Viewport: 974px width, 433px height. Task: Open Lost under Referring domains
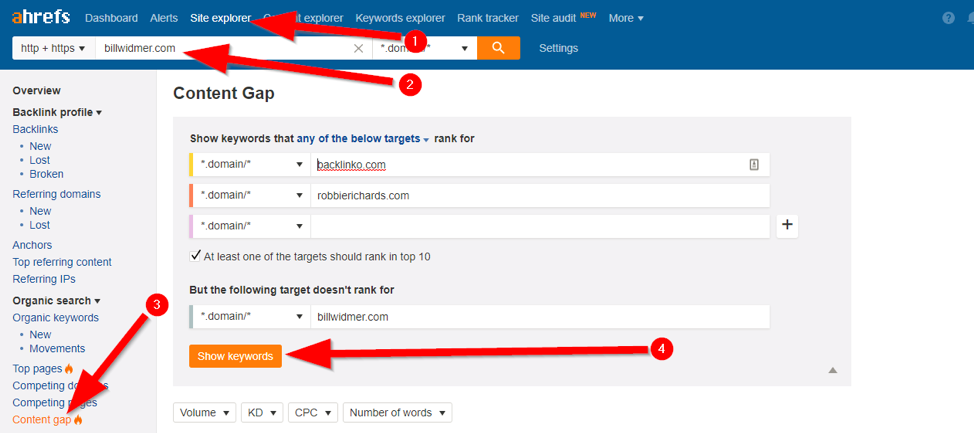[40, 225]
